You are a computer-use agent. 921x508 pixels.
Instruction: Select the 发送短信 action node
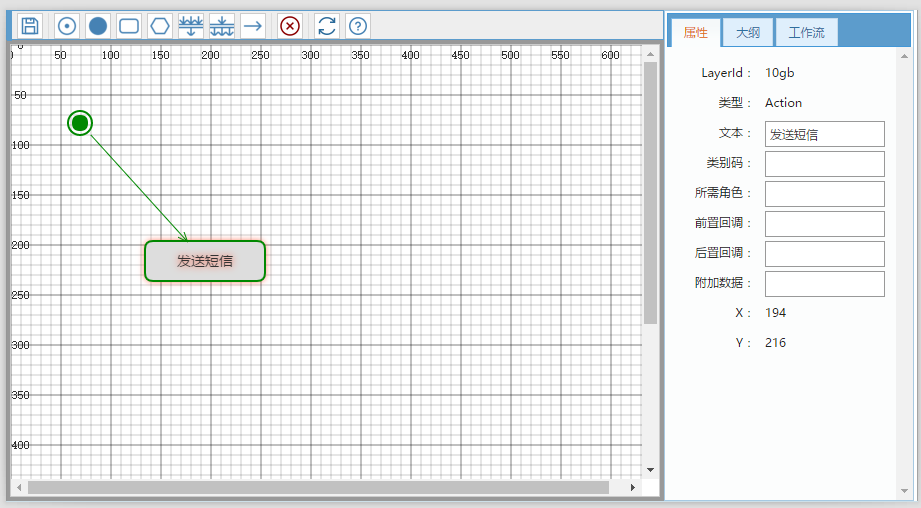205,261
